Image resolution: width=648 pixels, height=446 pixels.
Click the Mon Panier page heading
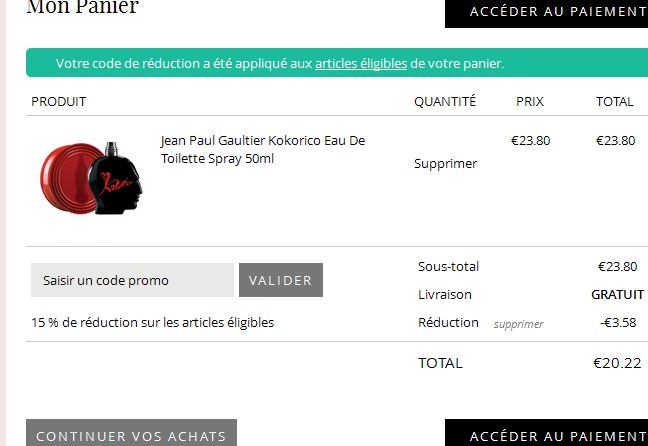coord(83,7)
